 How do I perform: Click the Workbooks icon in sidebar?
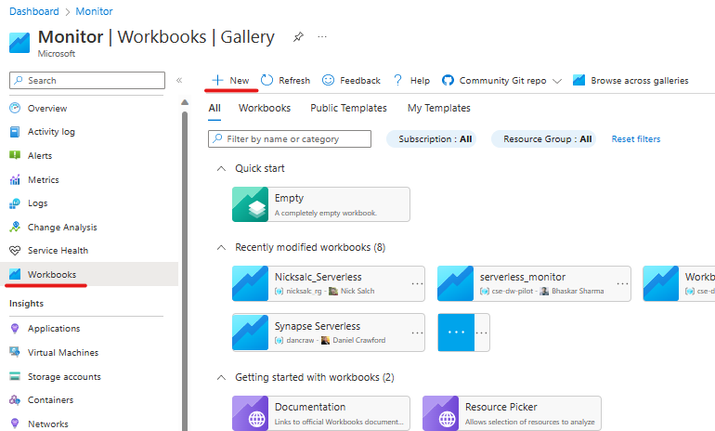click(15, 274)
